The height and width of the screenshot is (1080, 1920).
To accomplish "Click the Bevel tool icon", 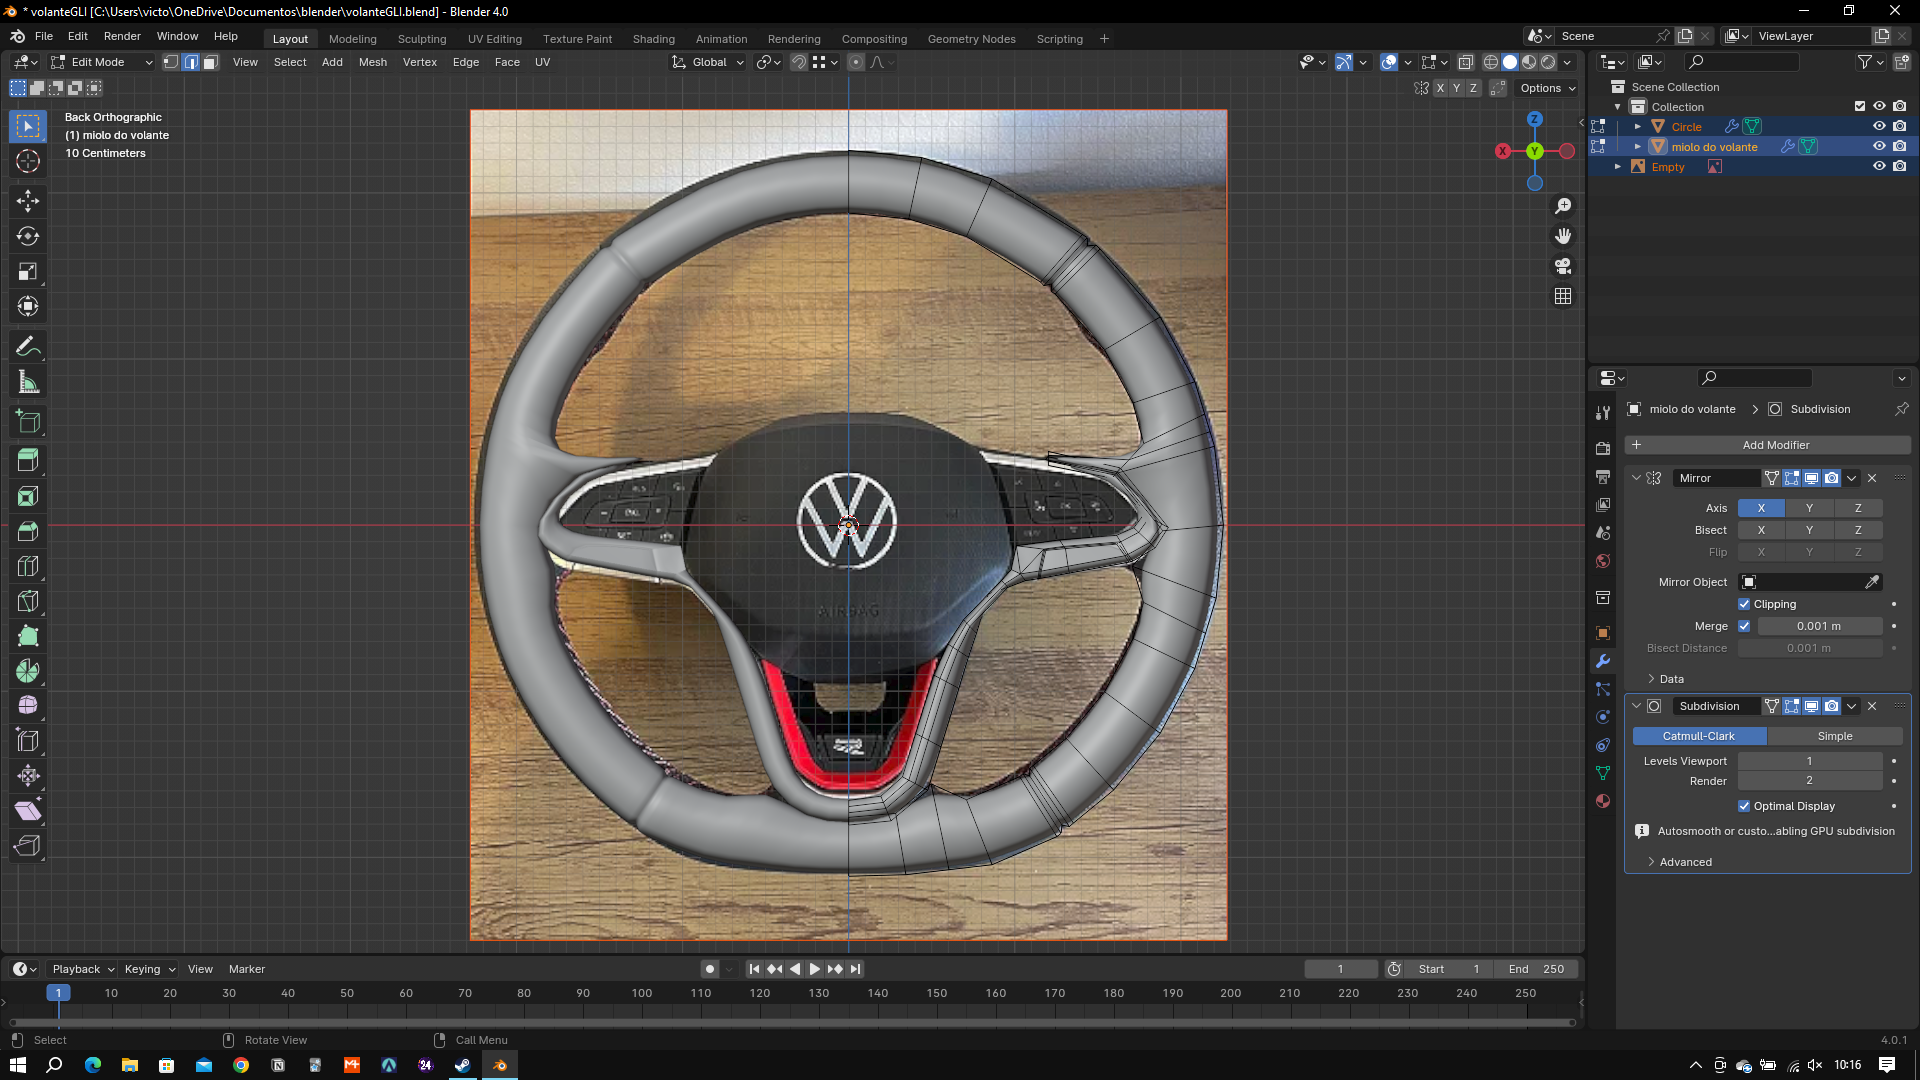I will tap(28, 531).
